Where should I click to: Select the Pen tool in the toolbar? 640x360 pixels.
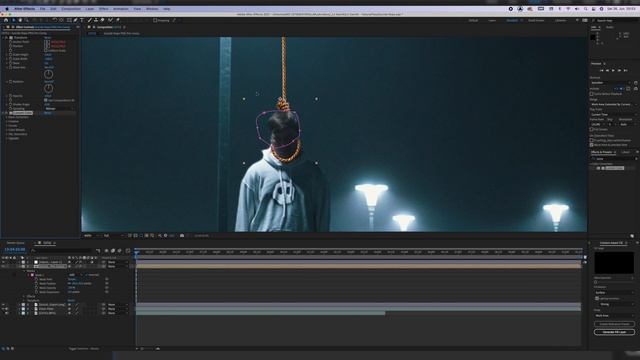pos(76,20)
